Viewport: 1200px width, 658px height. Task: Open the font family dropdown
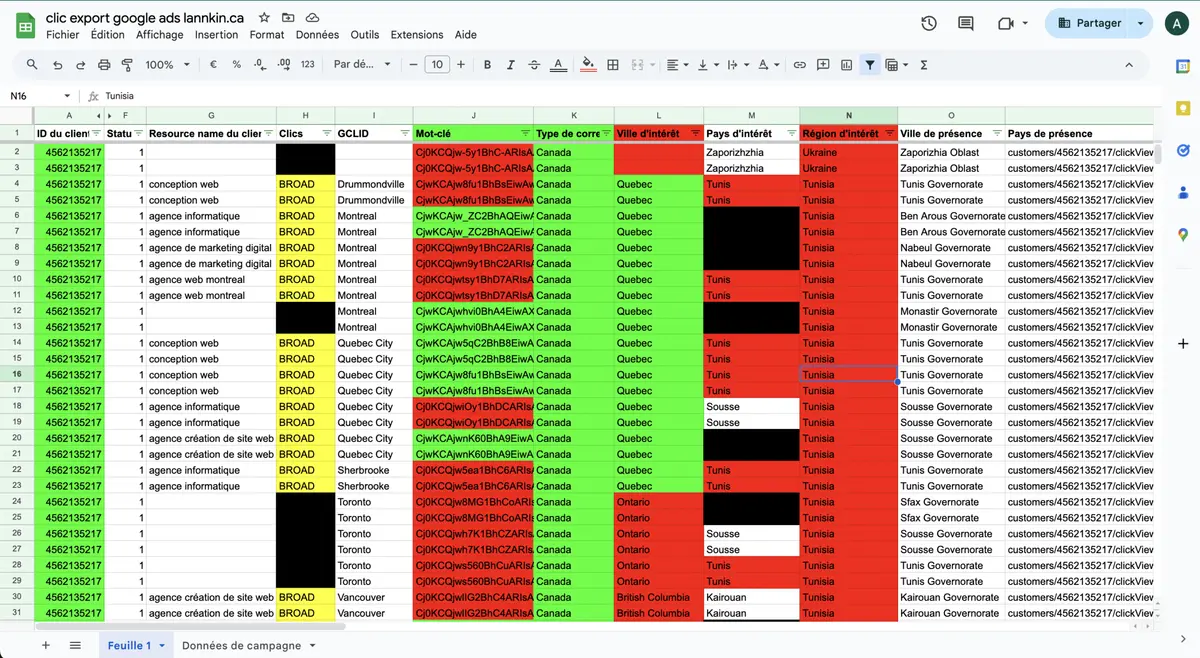[361, 65]
